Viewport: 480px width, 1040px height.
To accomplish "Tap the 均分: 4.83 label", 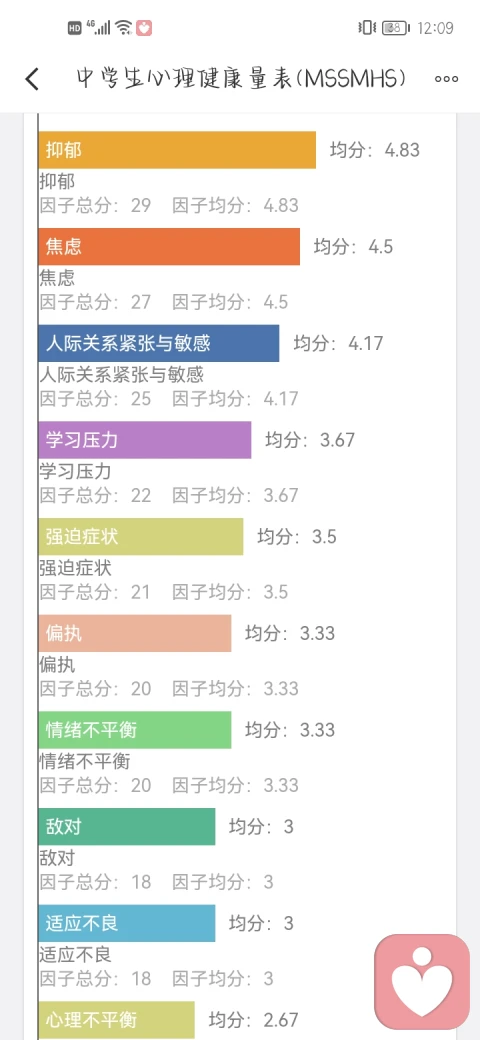I will point(375,150).
